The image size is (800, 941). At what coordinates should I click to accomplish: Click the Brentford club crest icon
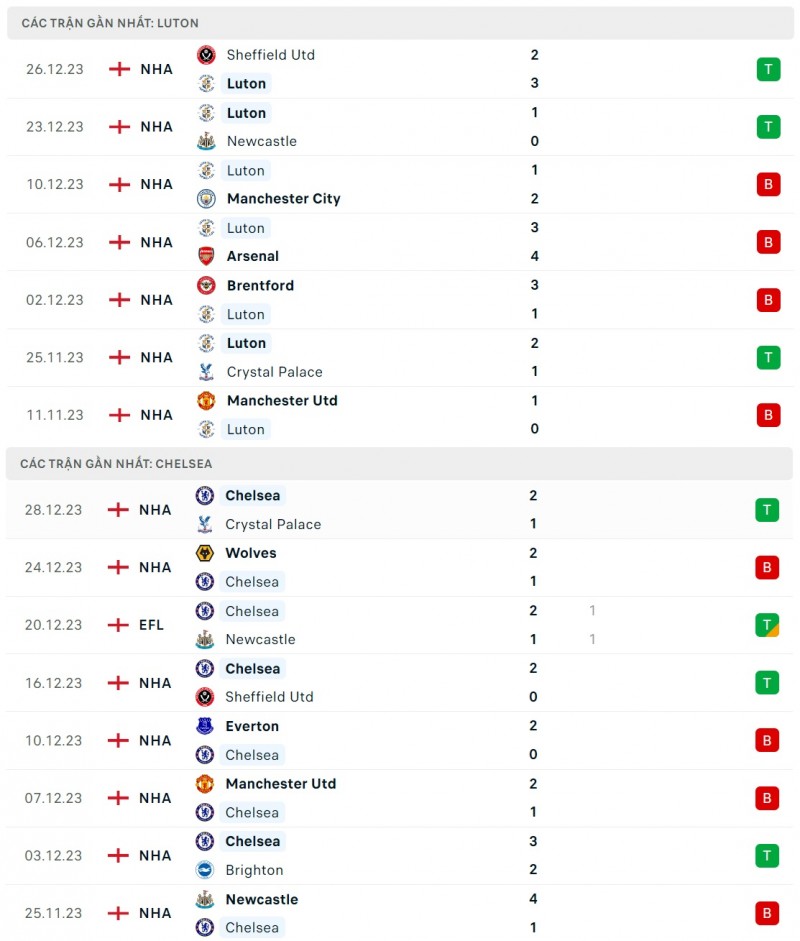click(x=206, y=285)
